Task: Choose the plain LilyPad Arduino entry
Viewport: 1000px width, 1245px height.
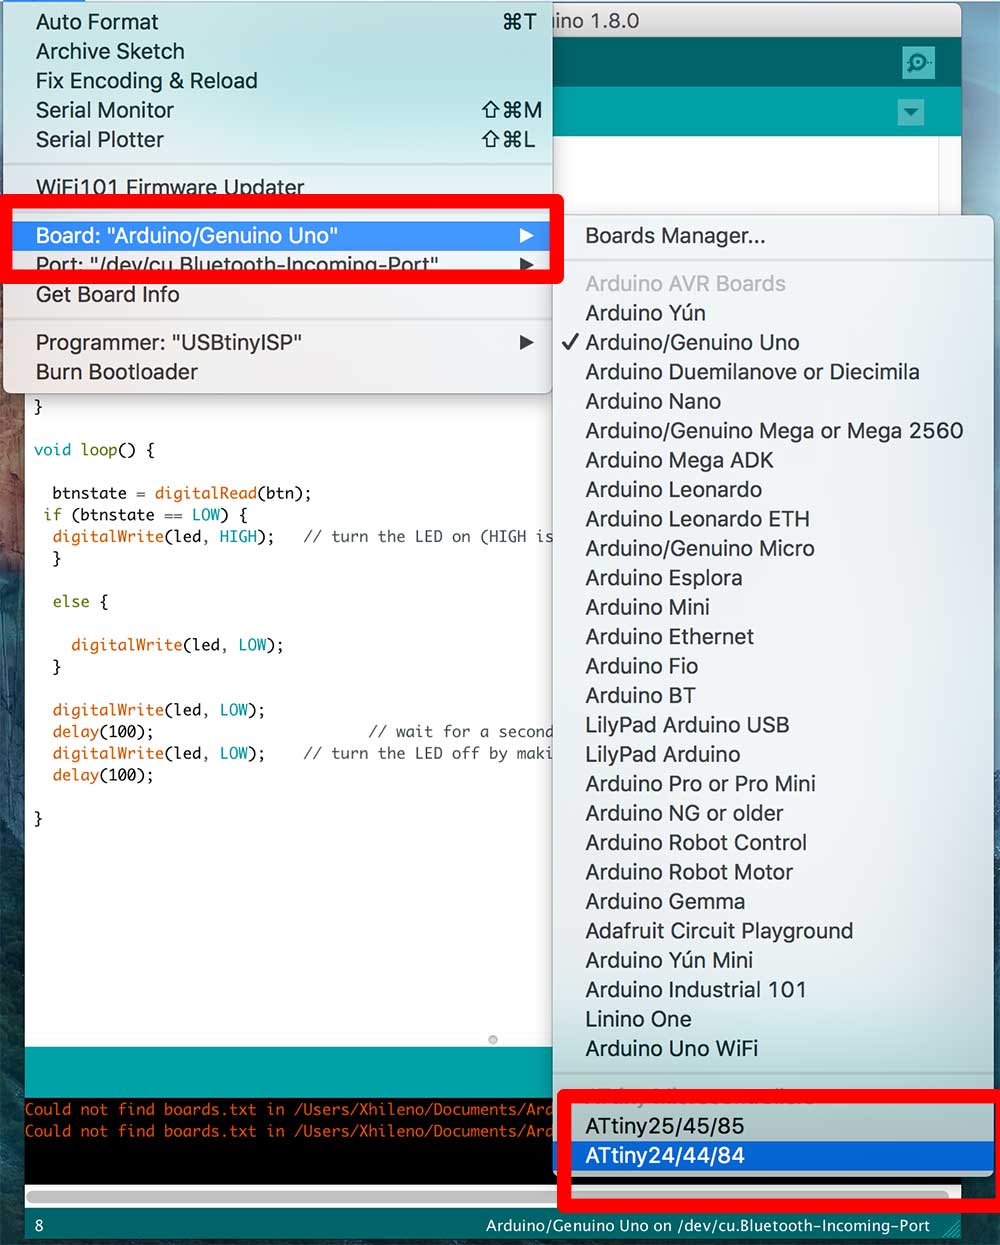Action: pyautogui.click(x=773, y=754)
